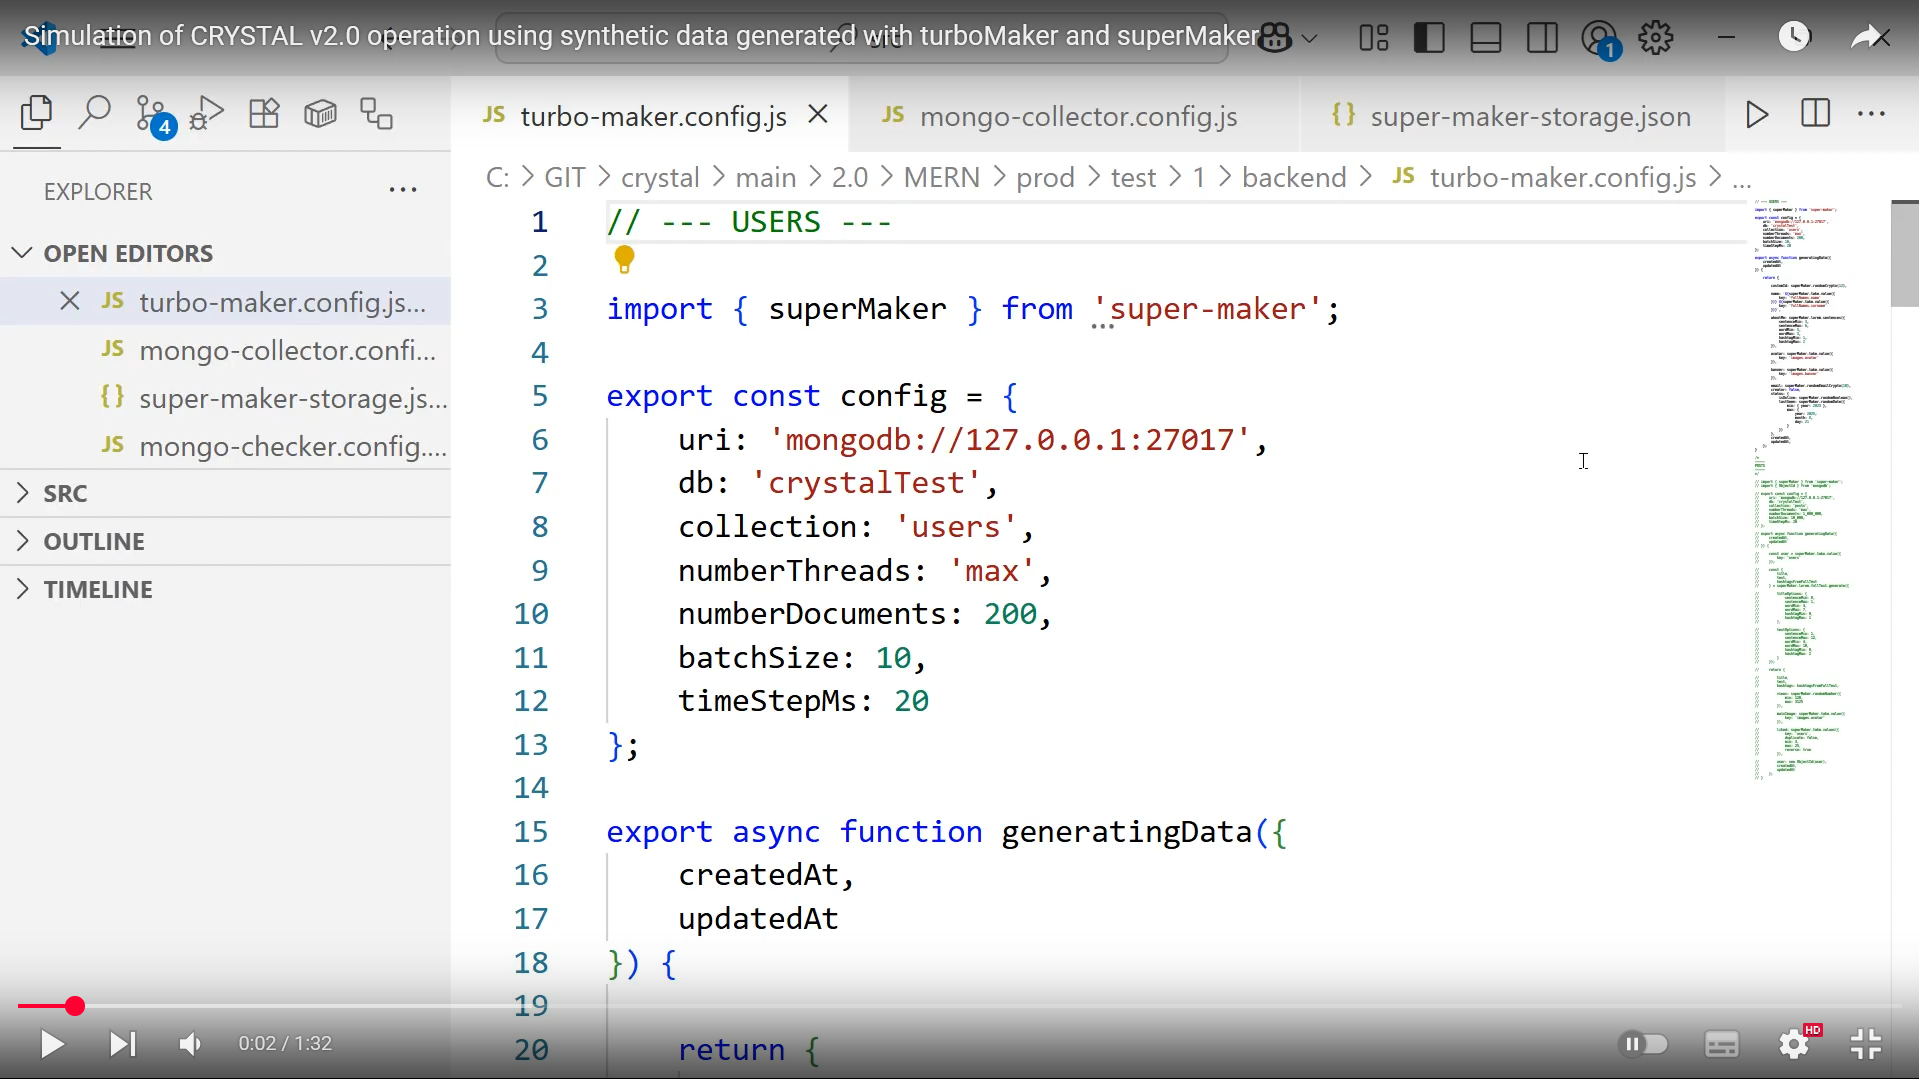Image resolution: width=1919 pixels, height=1079 pixels.
Task: Play the YouTube video
Action: (x=52, y=1044)
